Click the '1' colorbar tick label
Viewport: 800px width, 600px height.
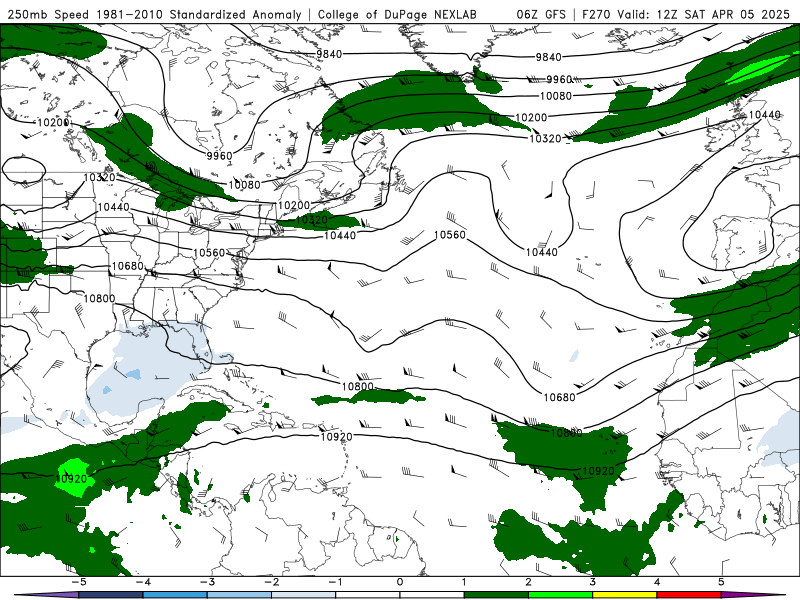tap(464, 582)
